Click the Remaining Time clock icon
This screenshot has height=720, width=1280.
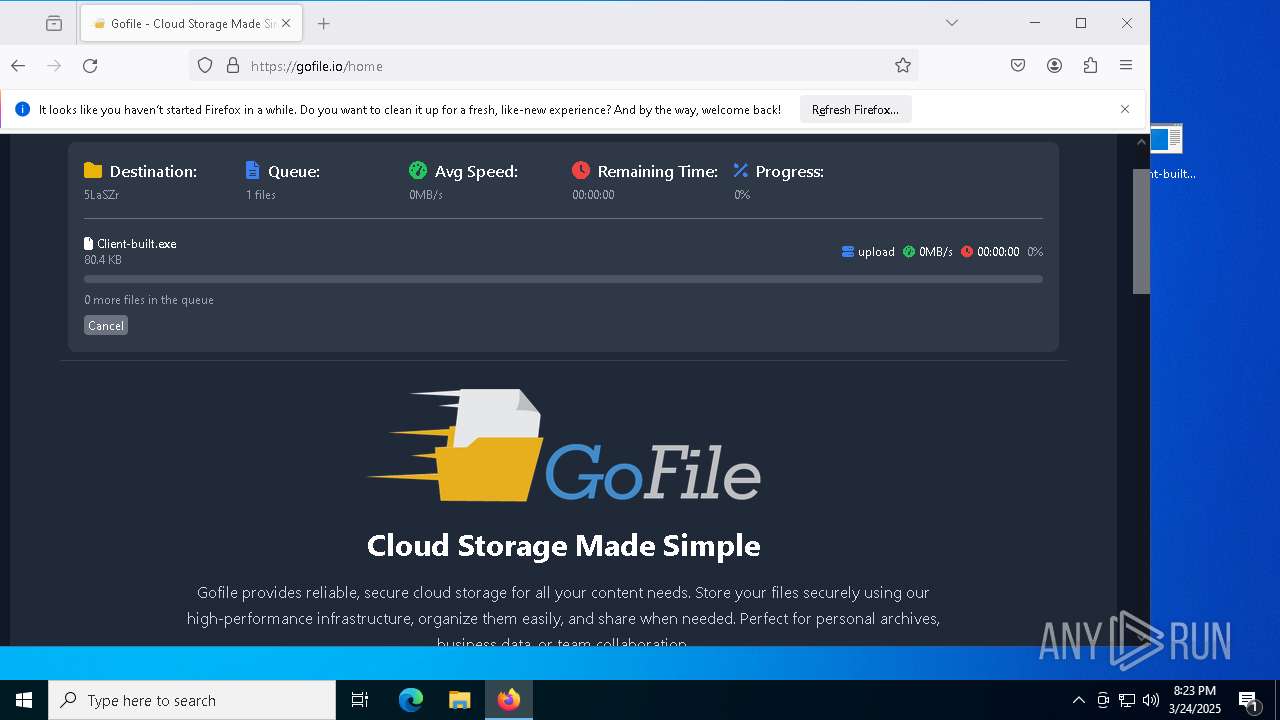point(581,171)
